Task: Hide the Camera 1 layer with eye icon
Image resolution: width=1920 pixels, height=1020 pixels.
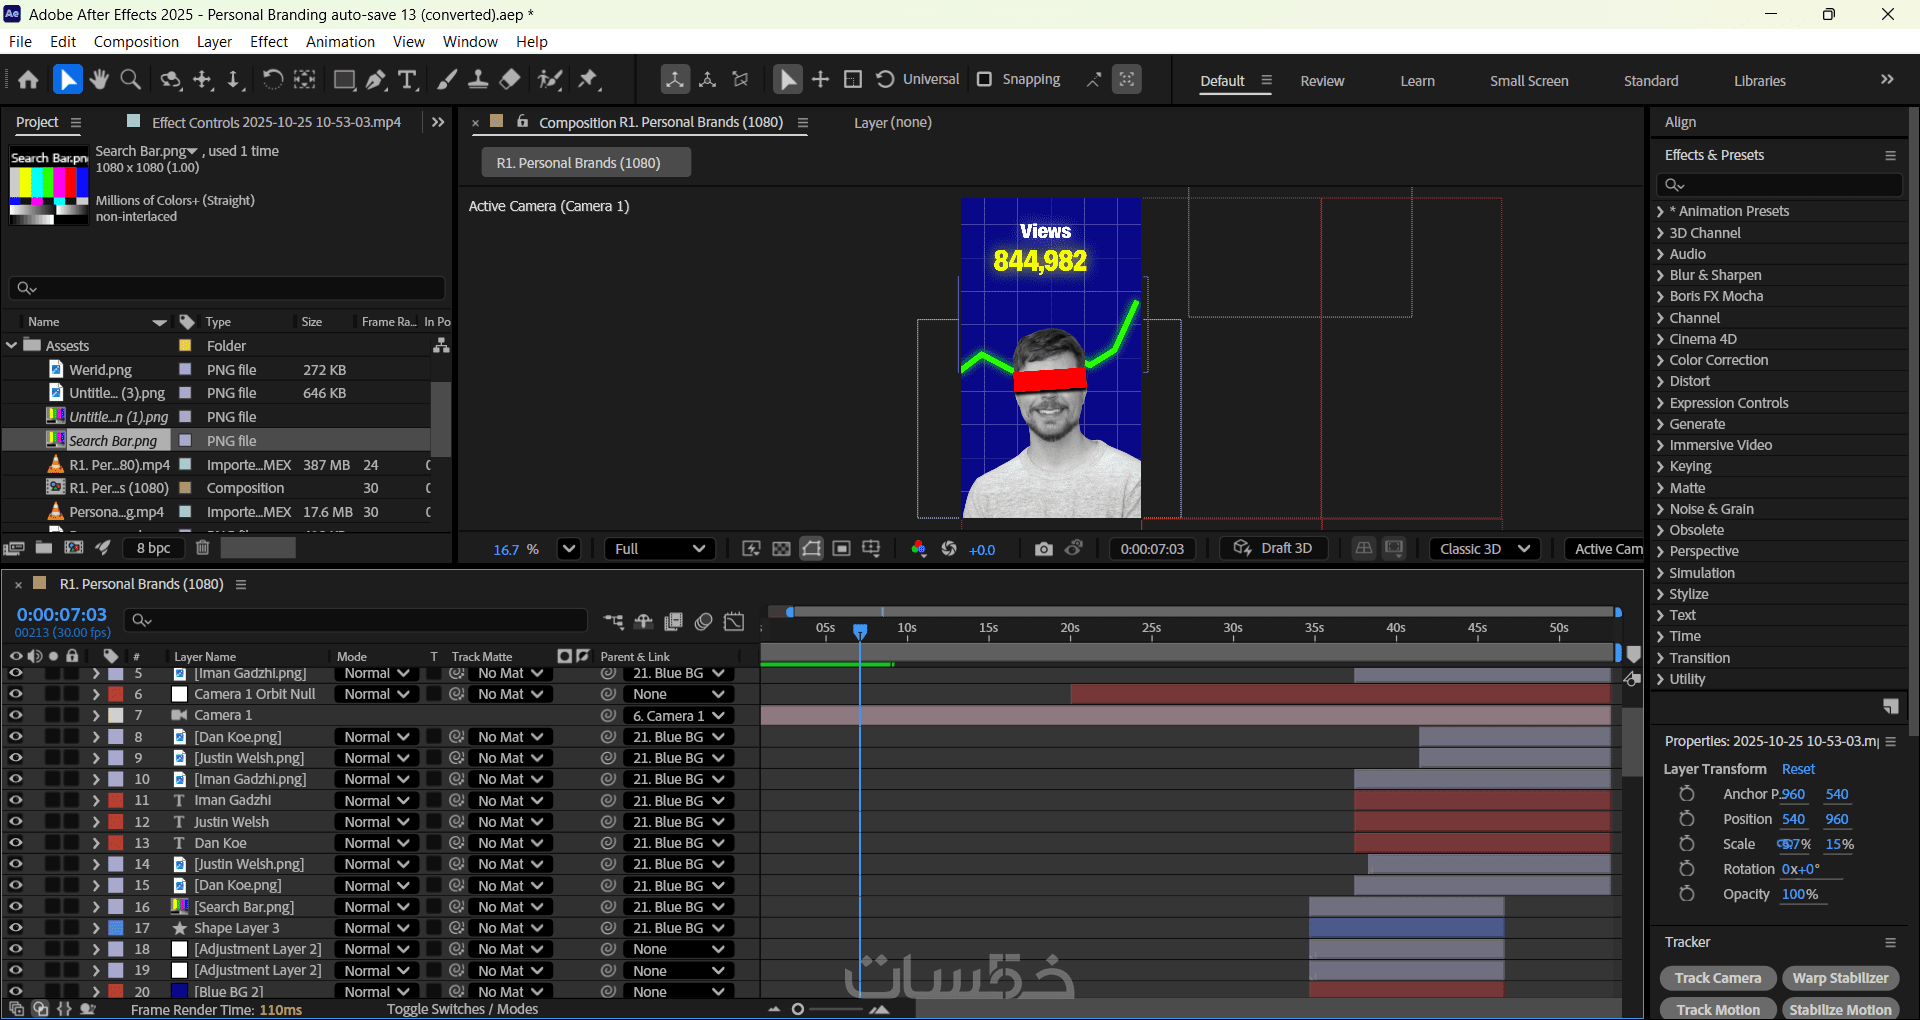Action: [16, 715]
